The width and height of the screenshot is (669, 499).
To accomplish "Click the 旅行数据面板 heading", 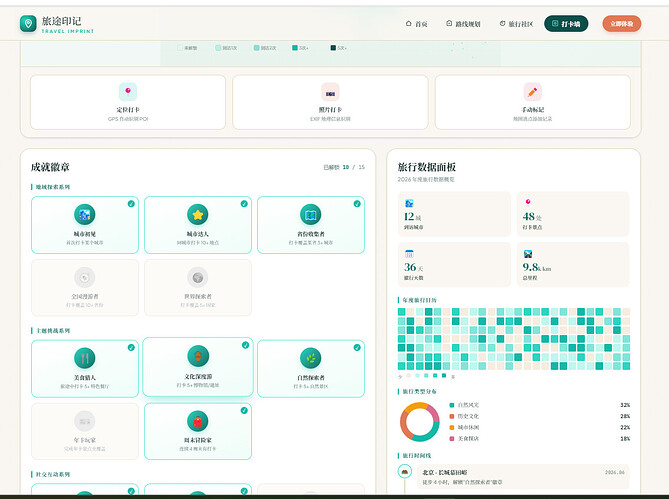I will coord(427,167).
